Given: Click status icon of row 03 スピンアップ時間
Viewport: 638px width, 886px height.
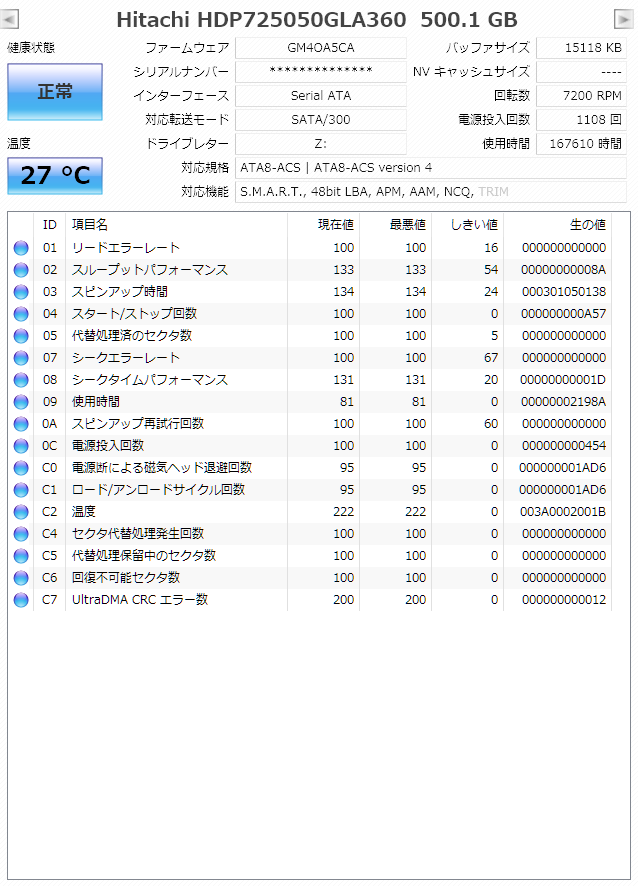Looking at the screenshot, I should (21, 292).
